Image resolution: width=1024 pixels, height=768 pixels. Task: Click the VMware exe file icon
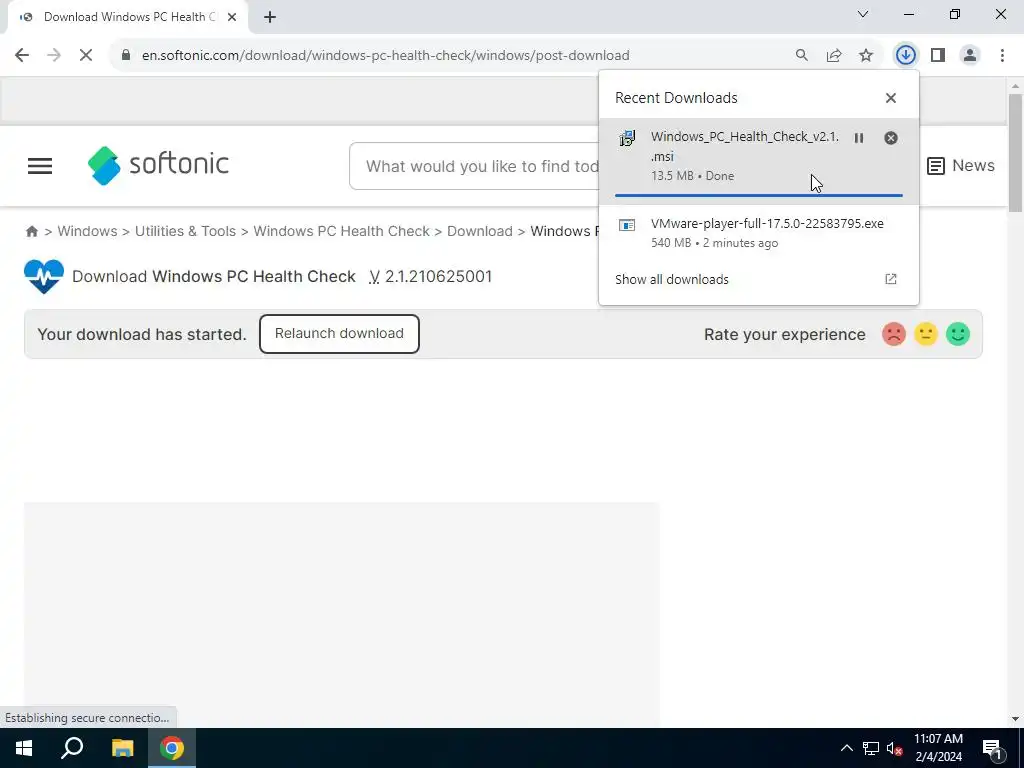[627, 225]
